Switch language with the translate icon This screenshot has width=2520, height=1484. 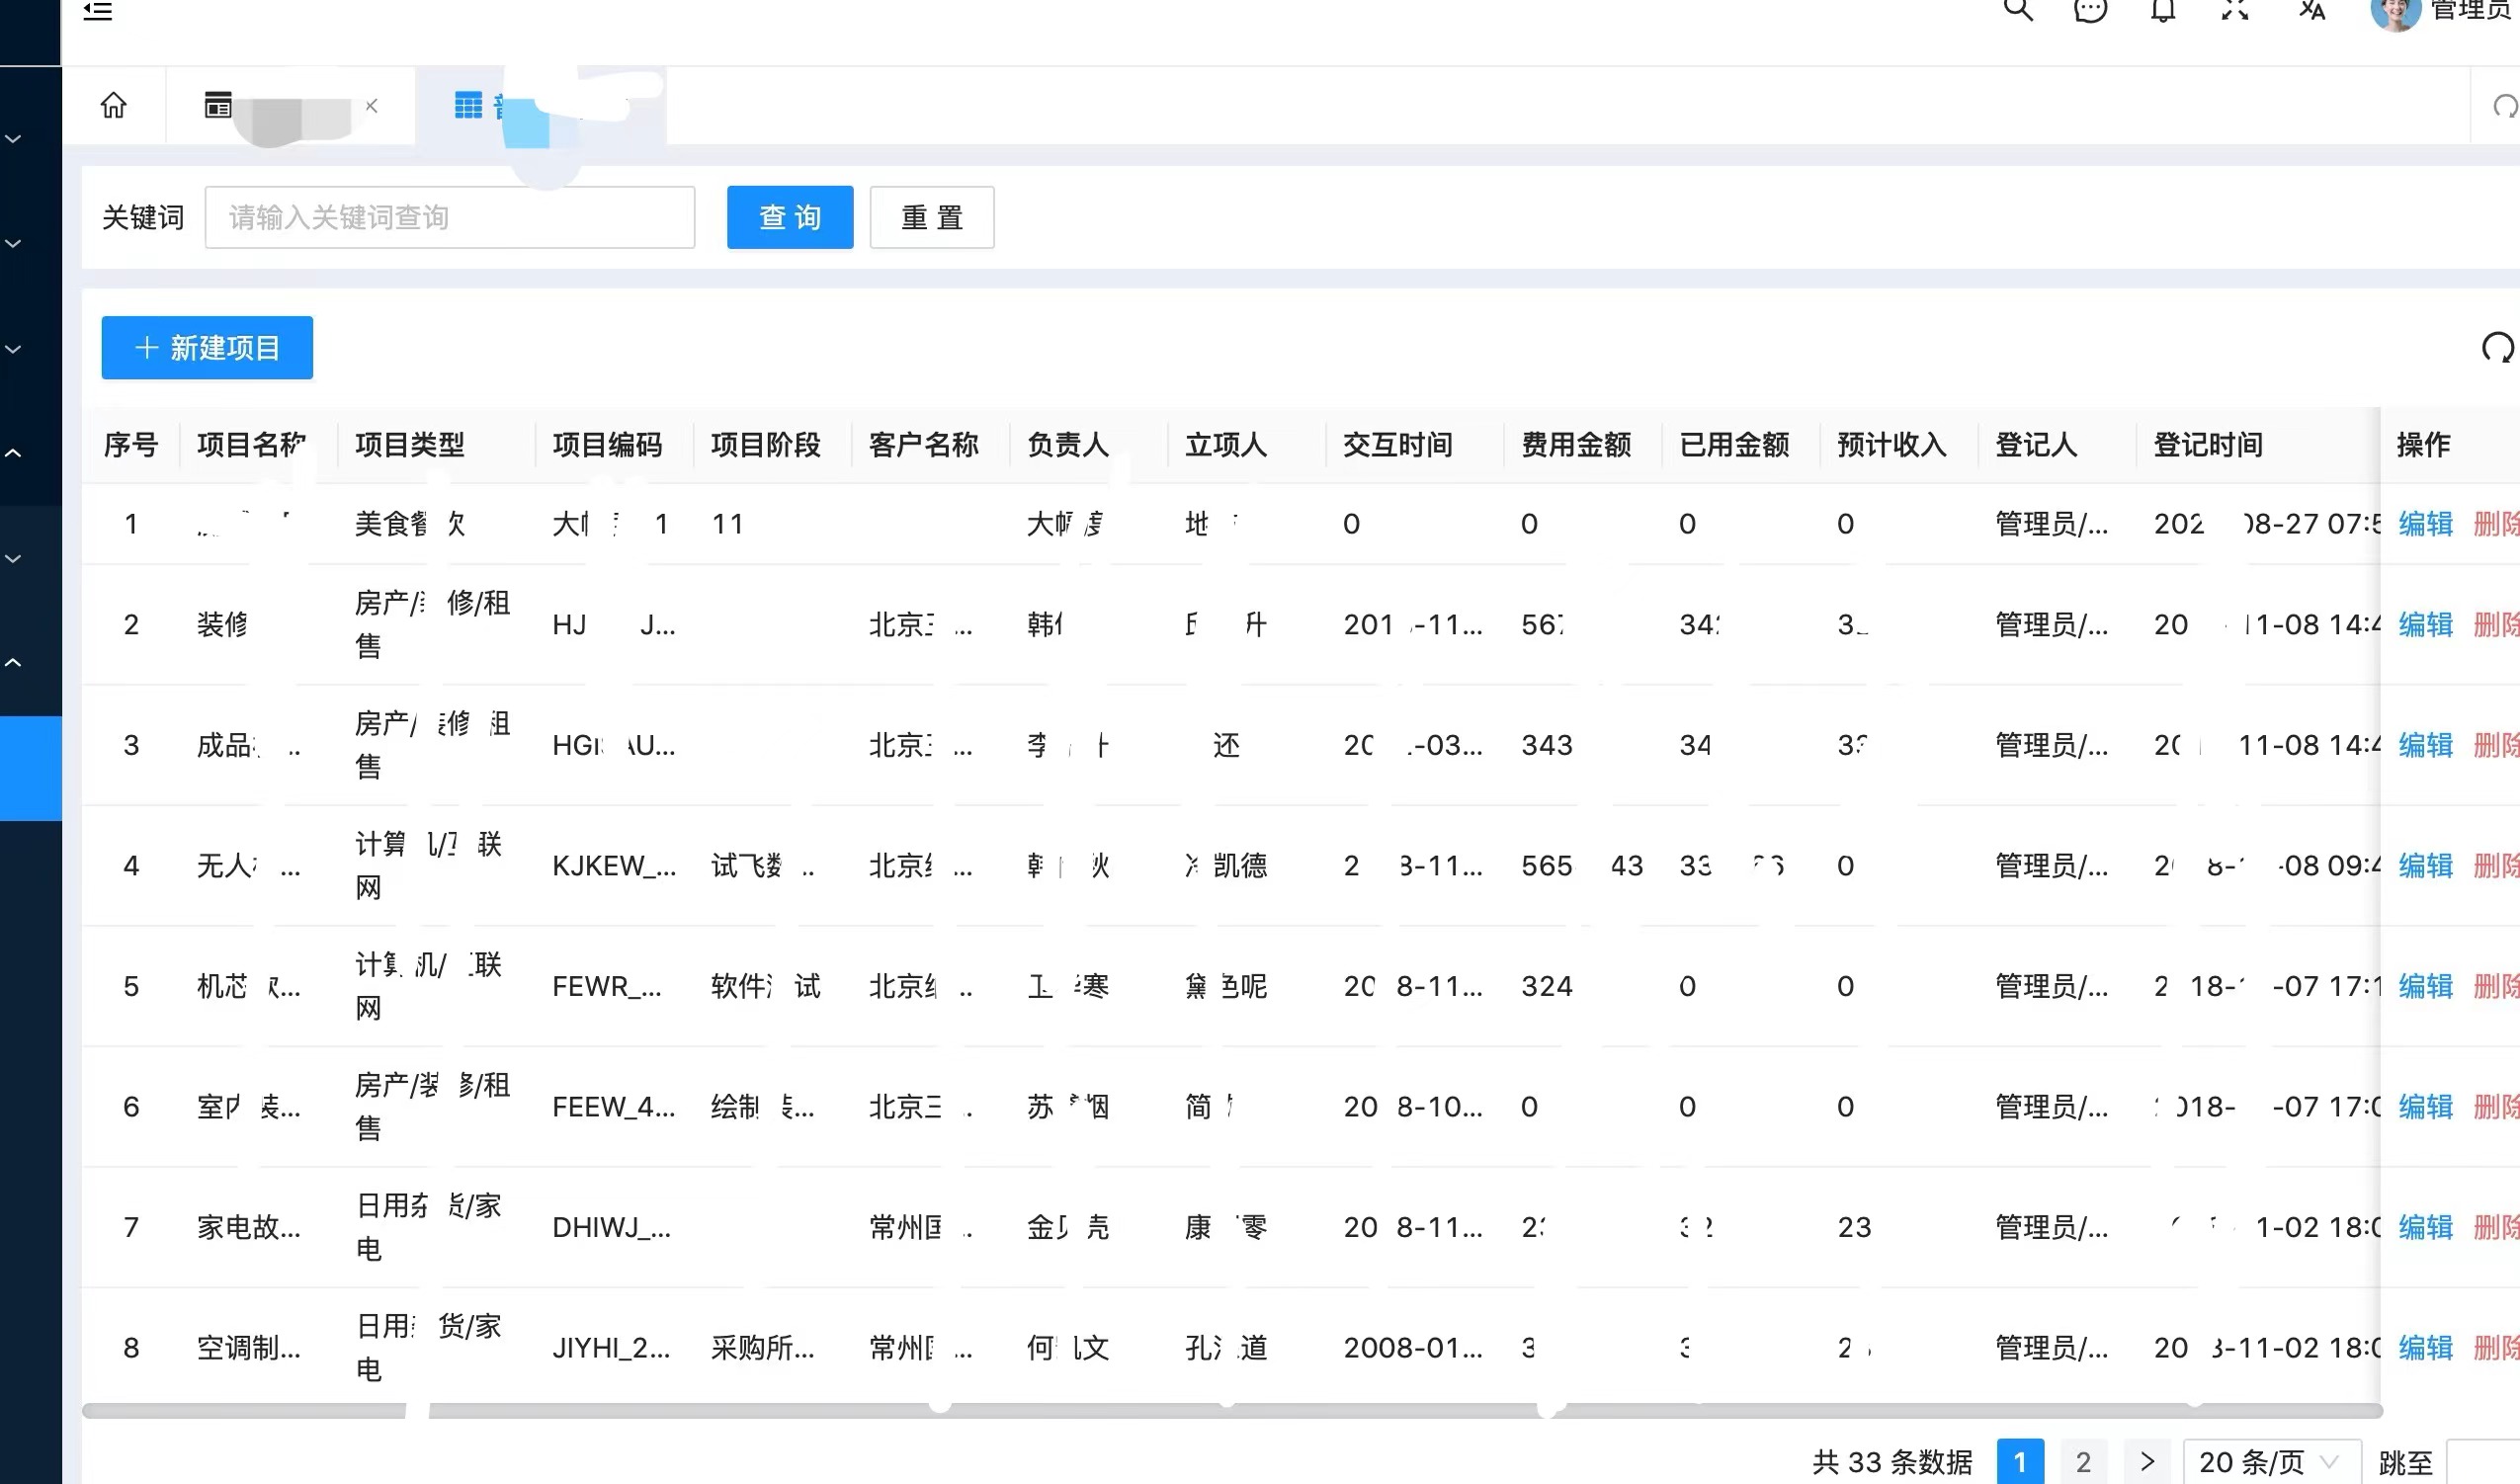tap(2311, 10)
